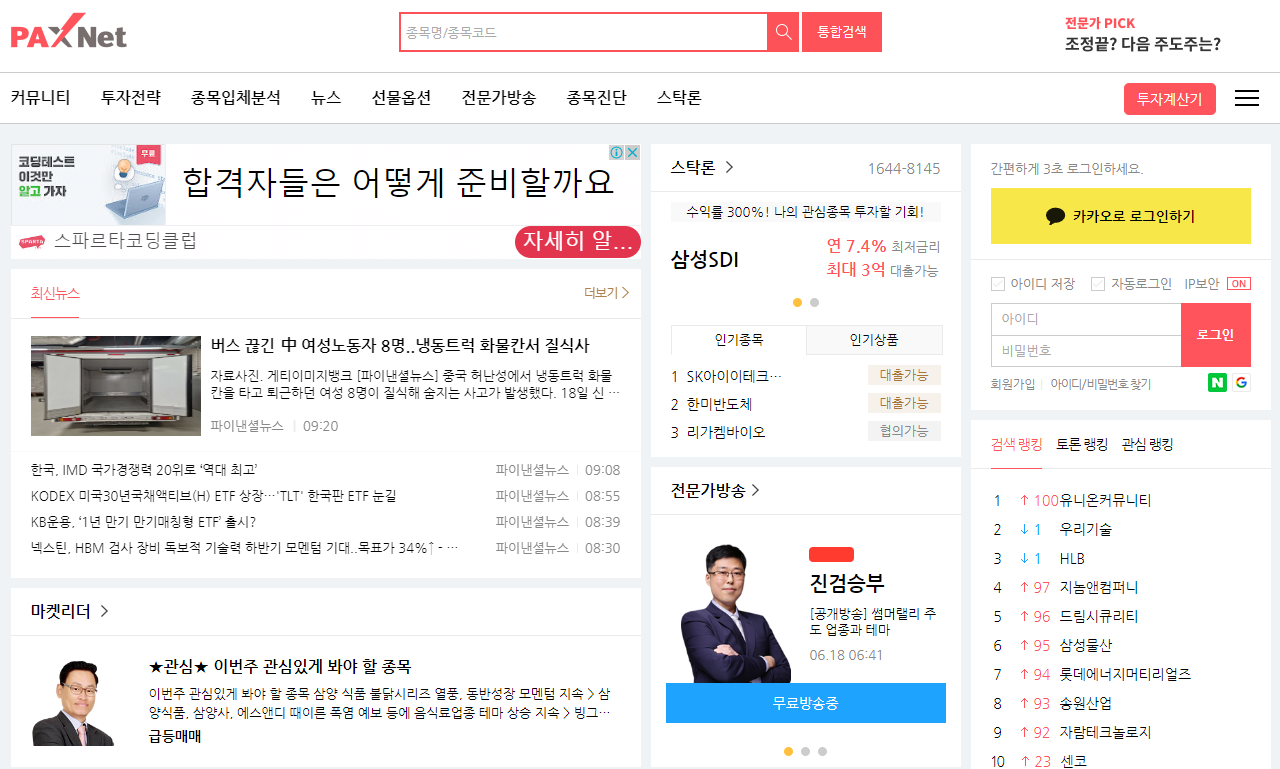This screenshot has height=769, width=1280.
Task: Select 관심 랭킹 tab
Action: [x=1147, y=445]
